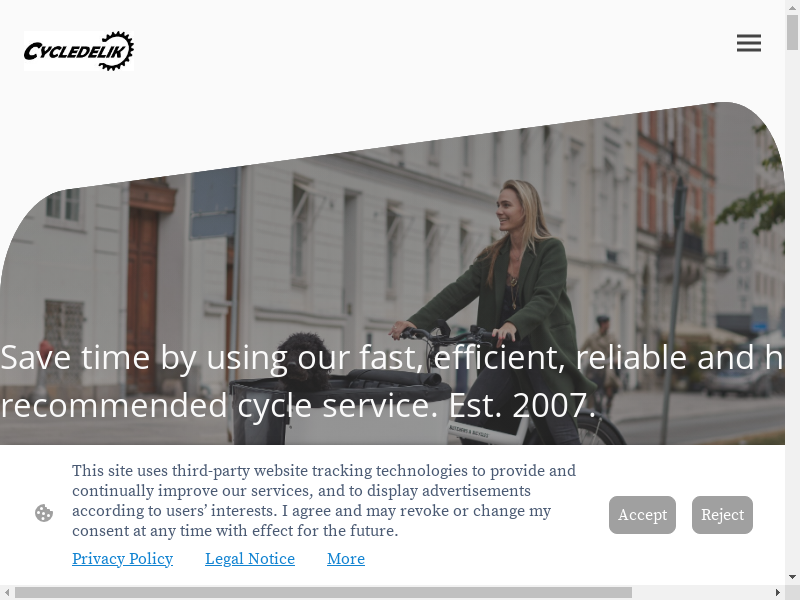
Task: Click the vertical scrollbar up arrow
Action: click(792, 6)
